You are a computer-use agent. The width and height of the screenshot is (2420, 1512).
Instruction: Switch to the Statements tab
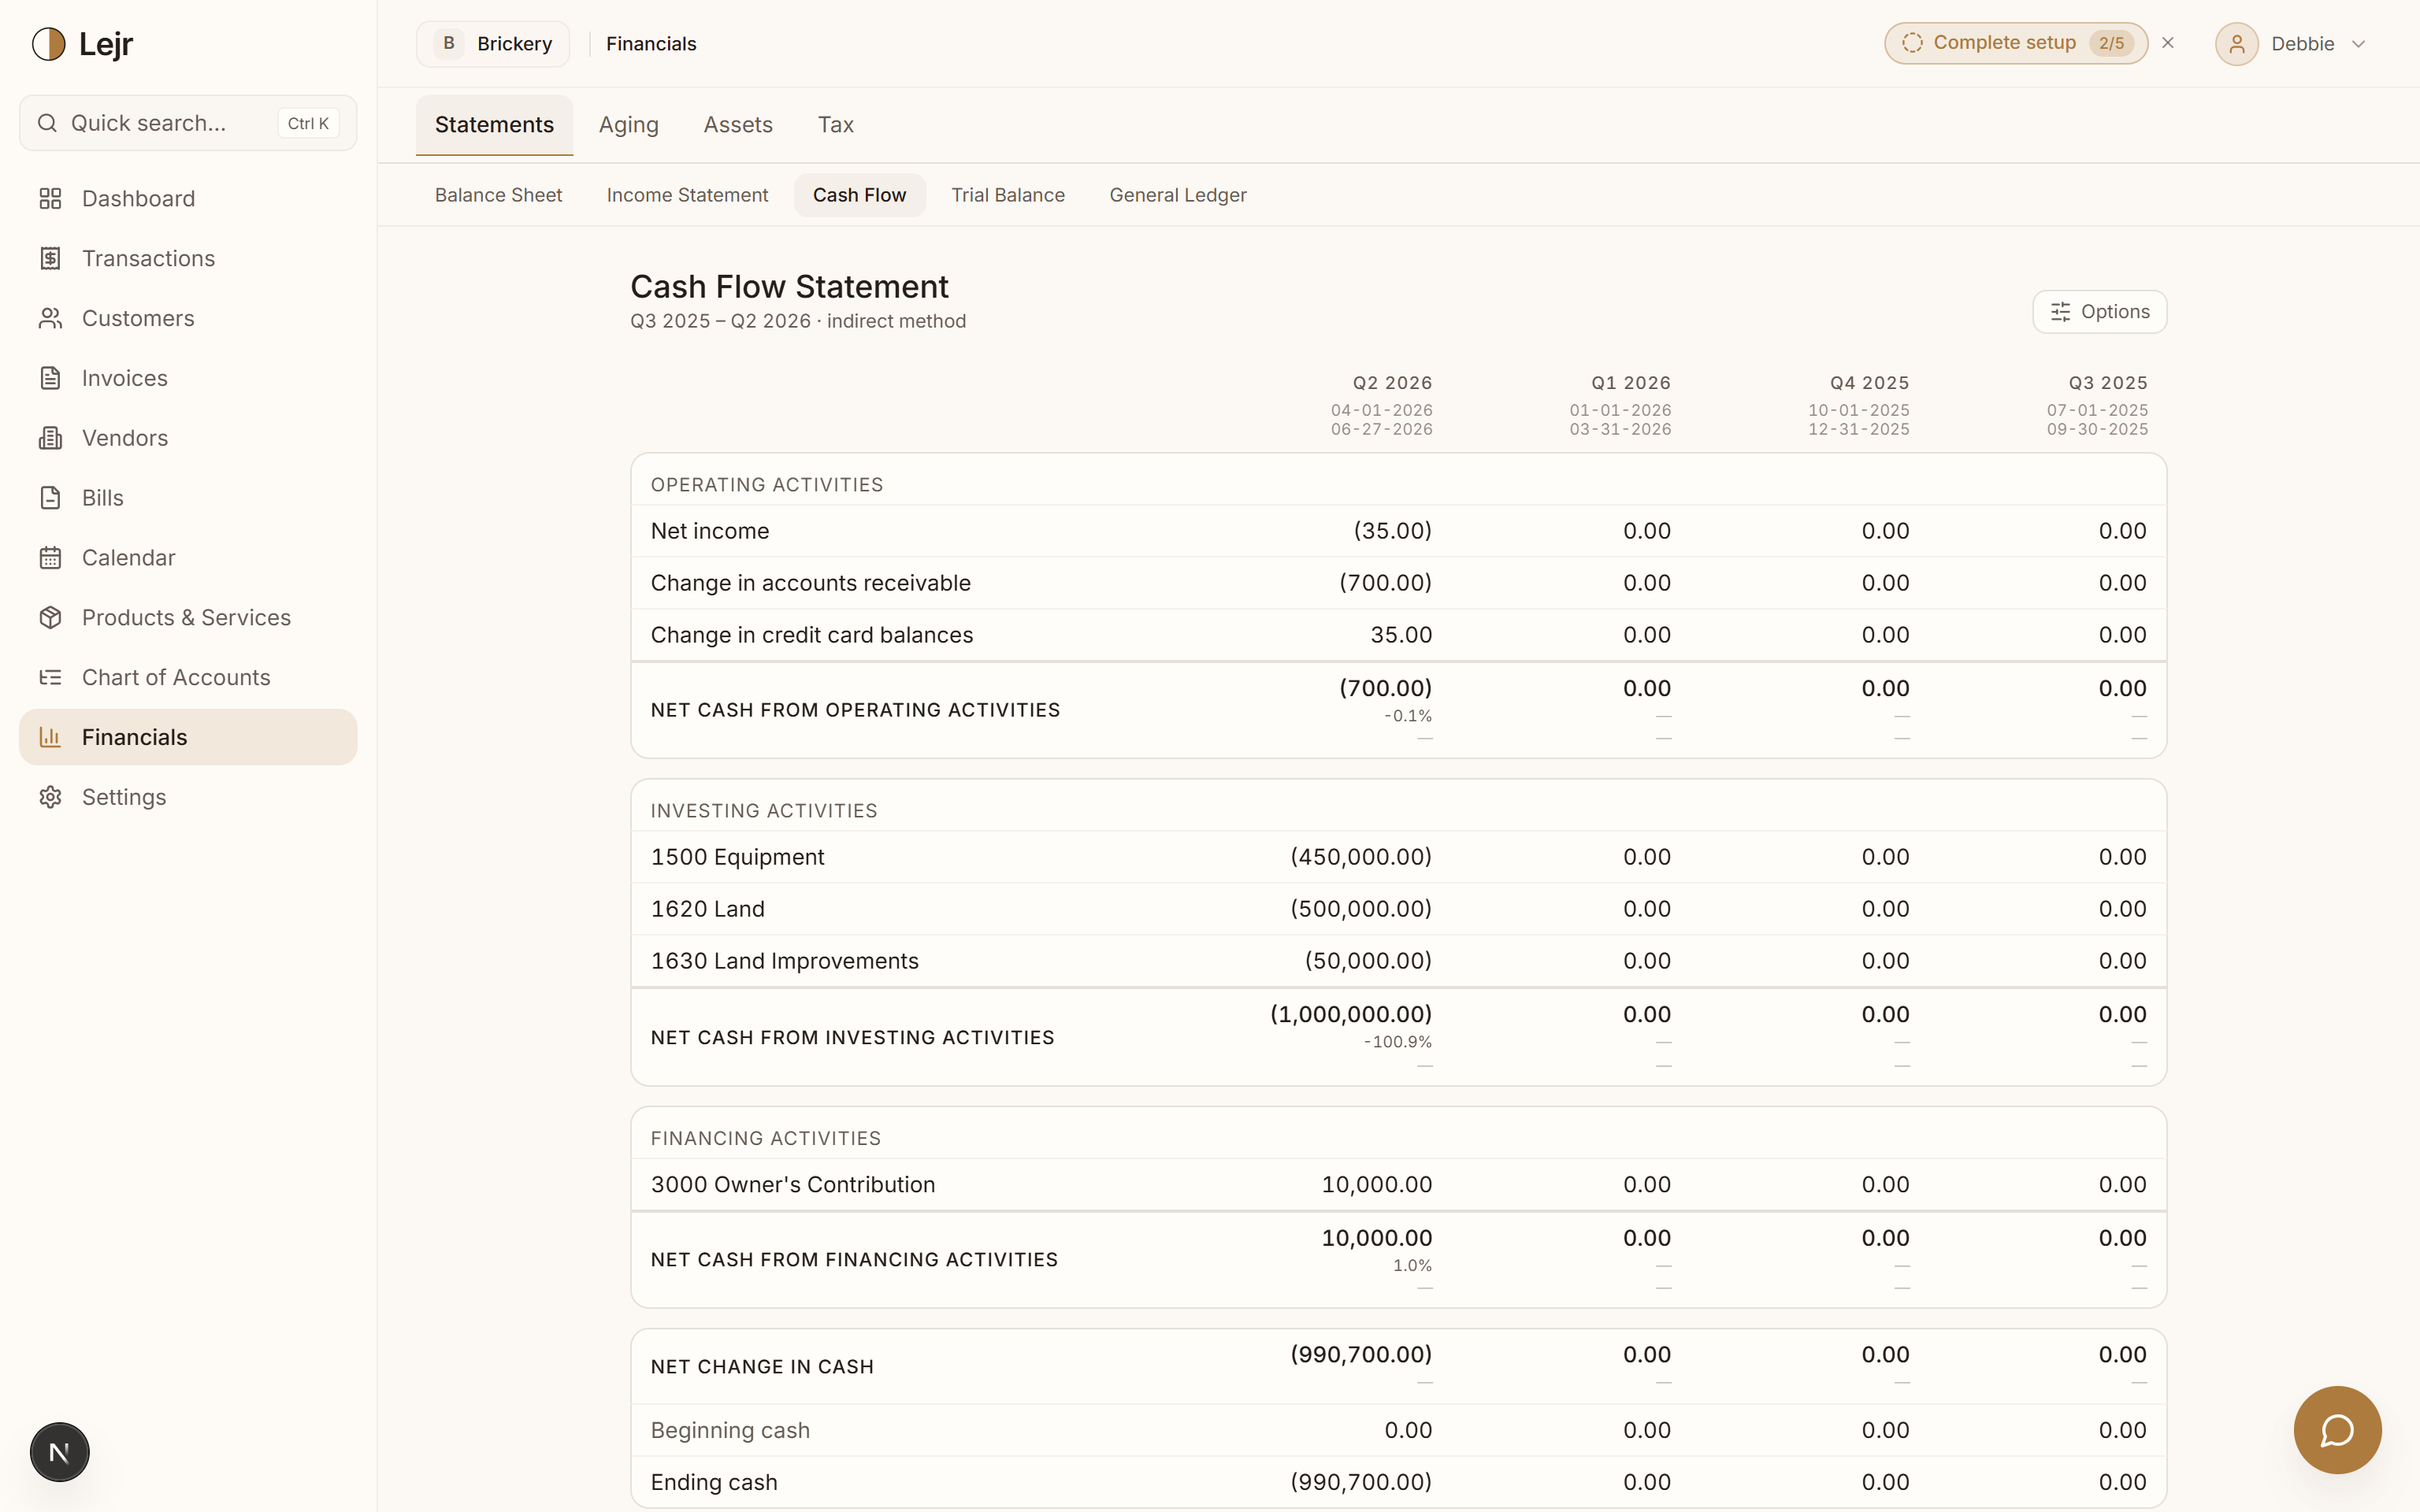coord(494,125)
